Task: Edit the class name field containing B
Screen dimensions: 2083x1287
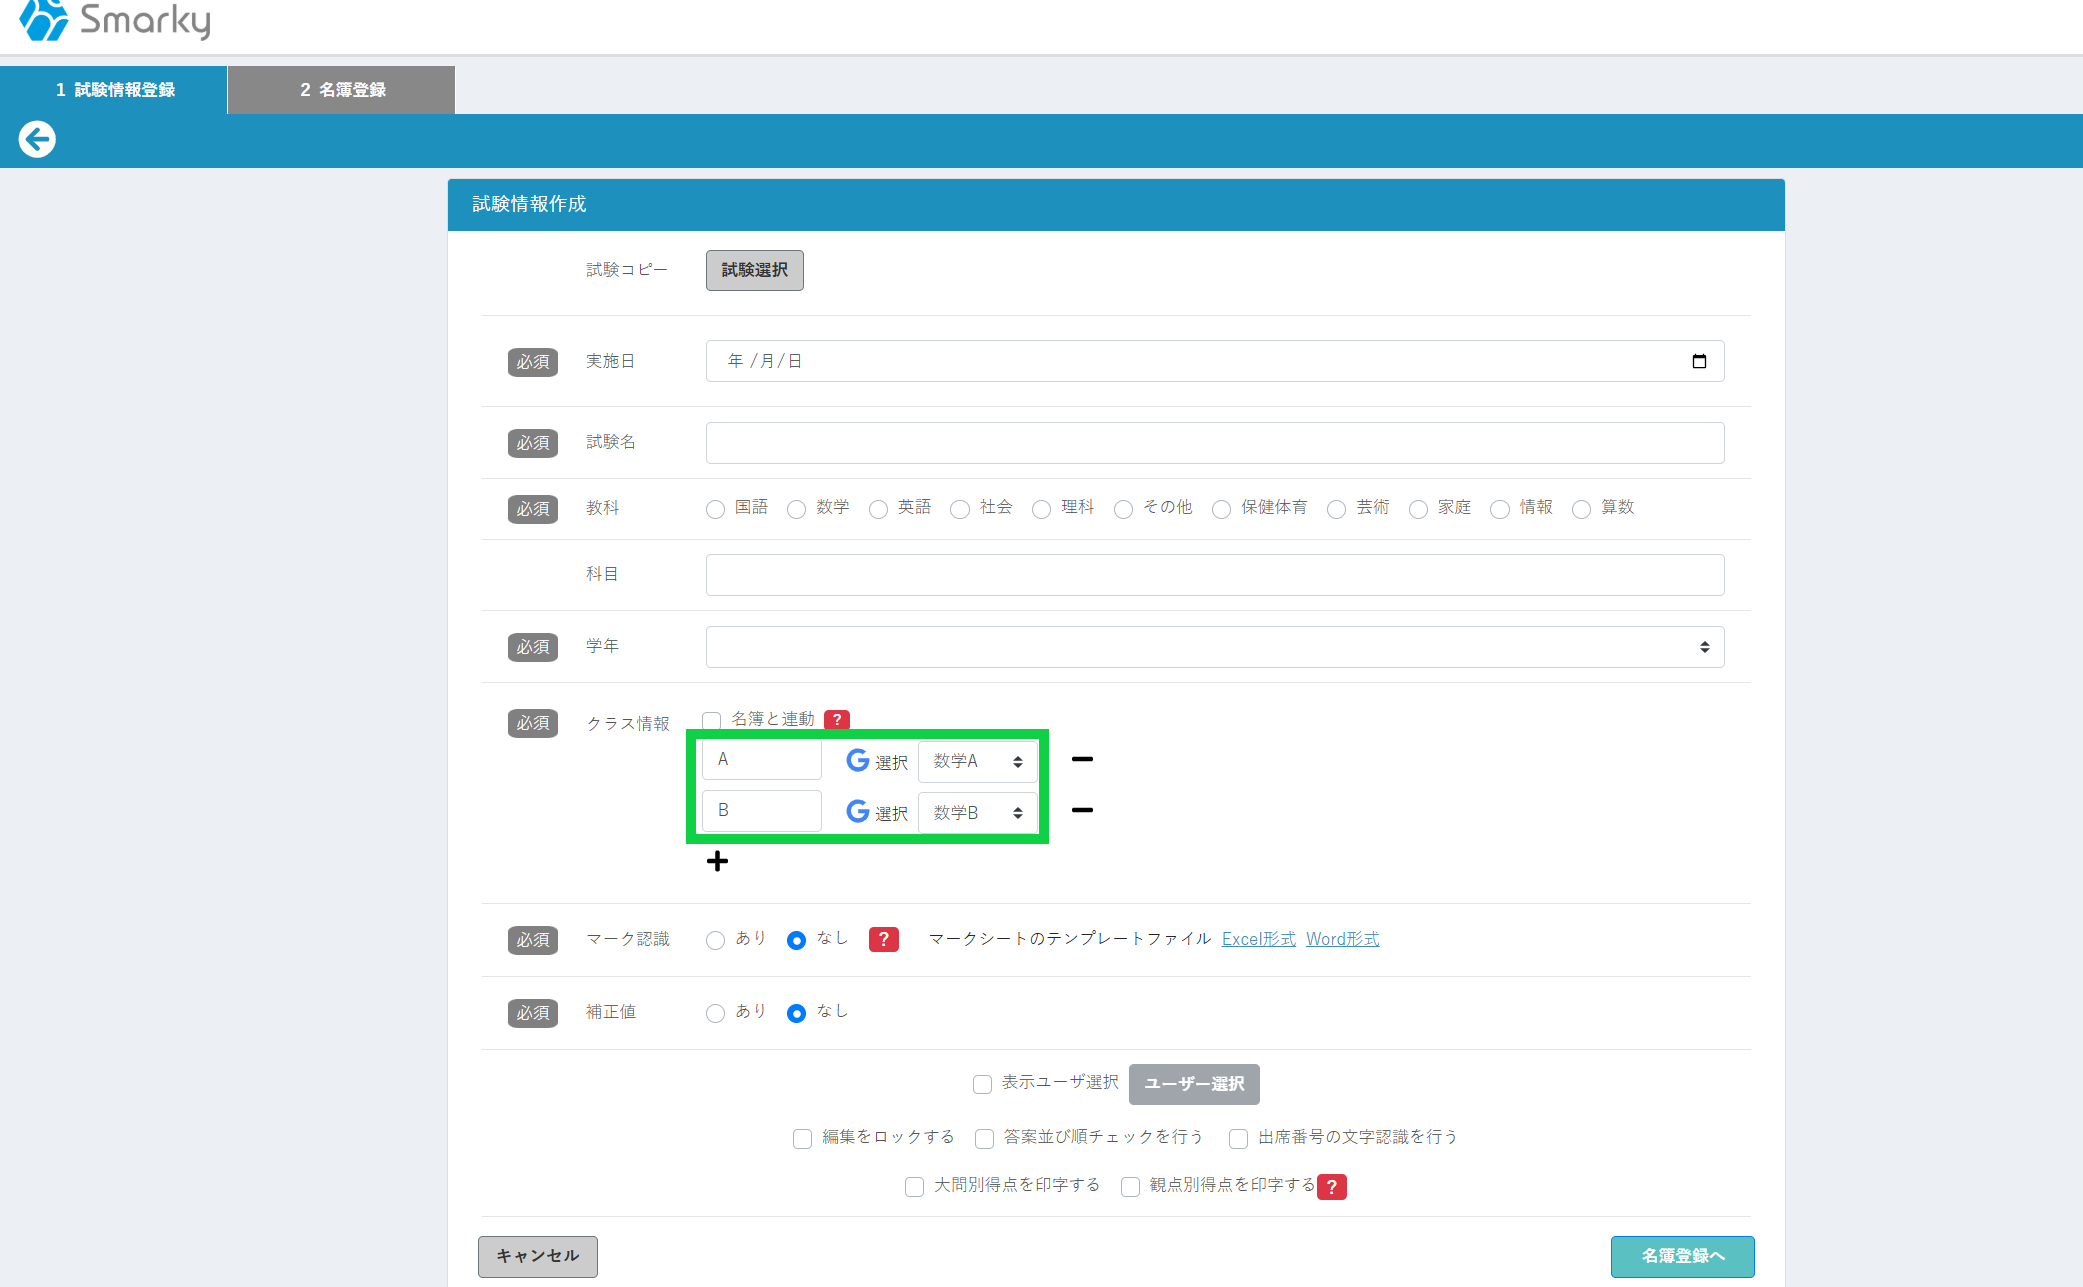Action: (x=762, y=811)
